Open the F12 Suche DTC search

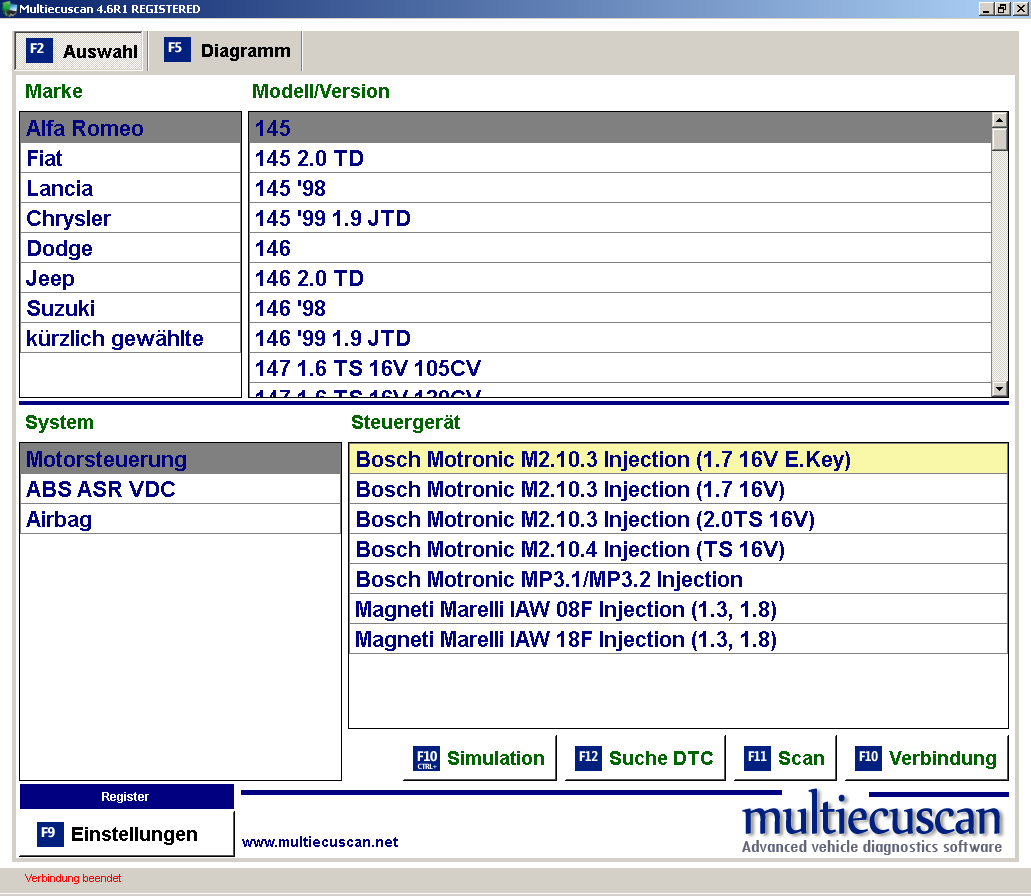[644, 758]
